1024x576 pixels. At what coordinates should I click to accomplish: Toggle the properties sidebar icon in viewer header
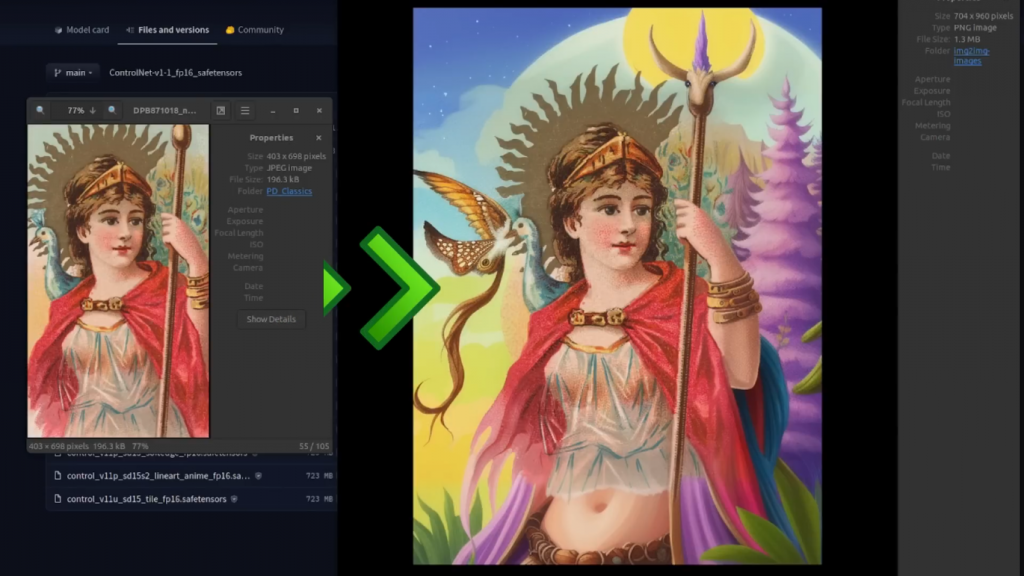click(221, 110)
